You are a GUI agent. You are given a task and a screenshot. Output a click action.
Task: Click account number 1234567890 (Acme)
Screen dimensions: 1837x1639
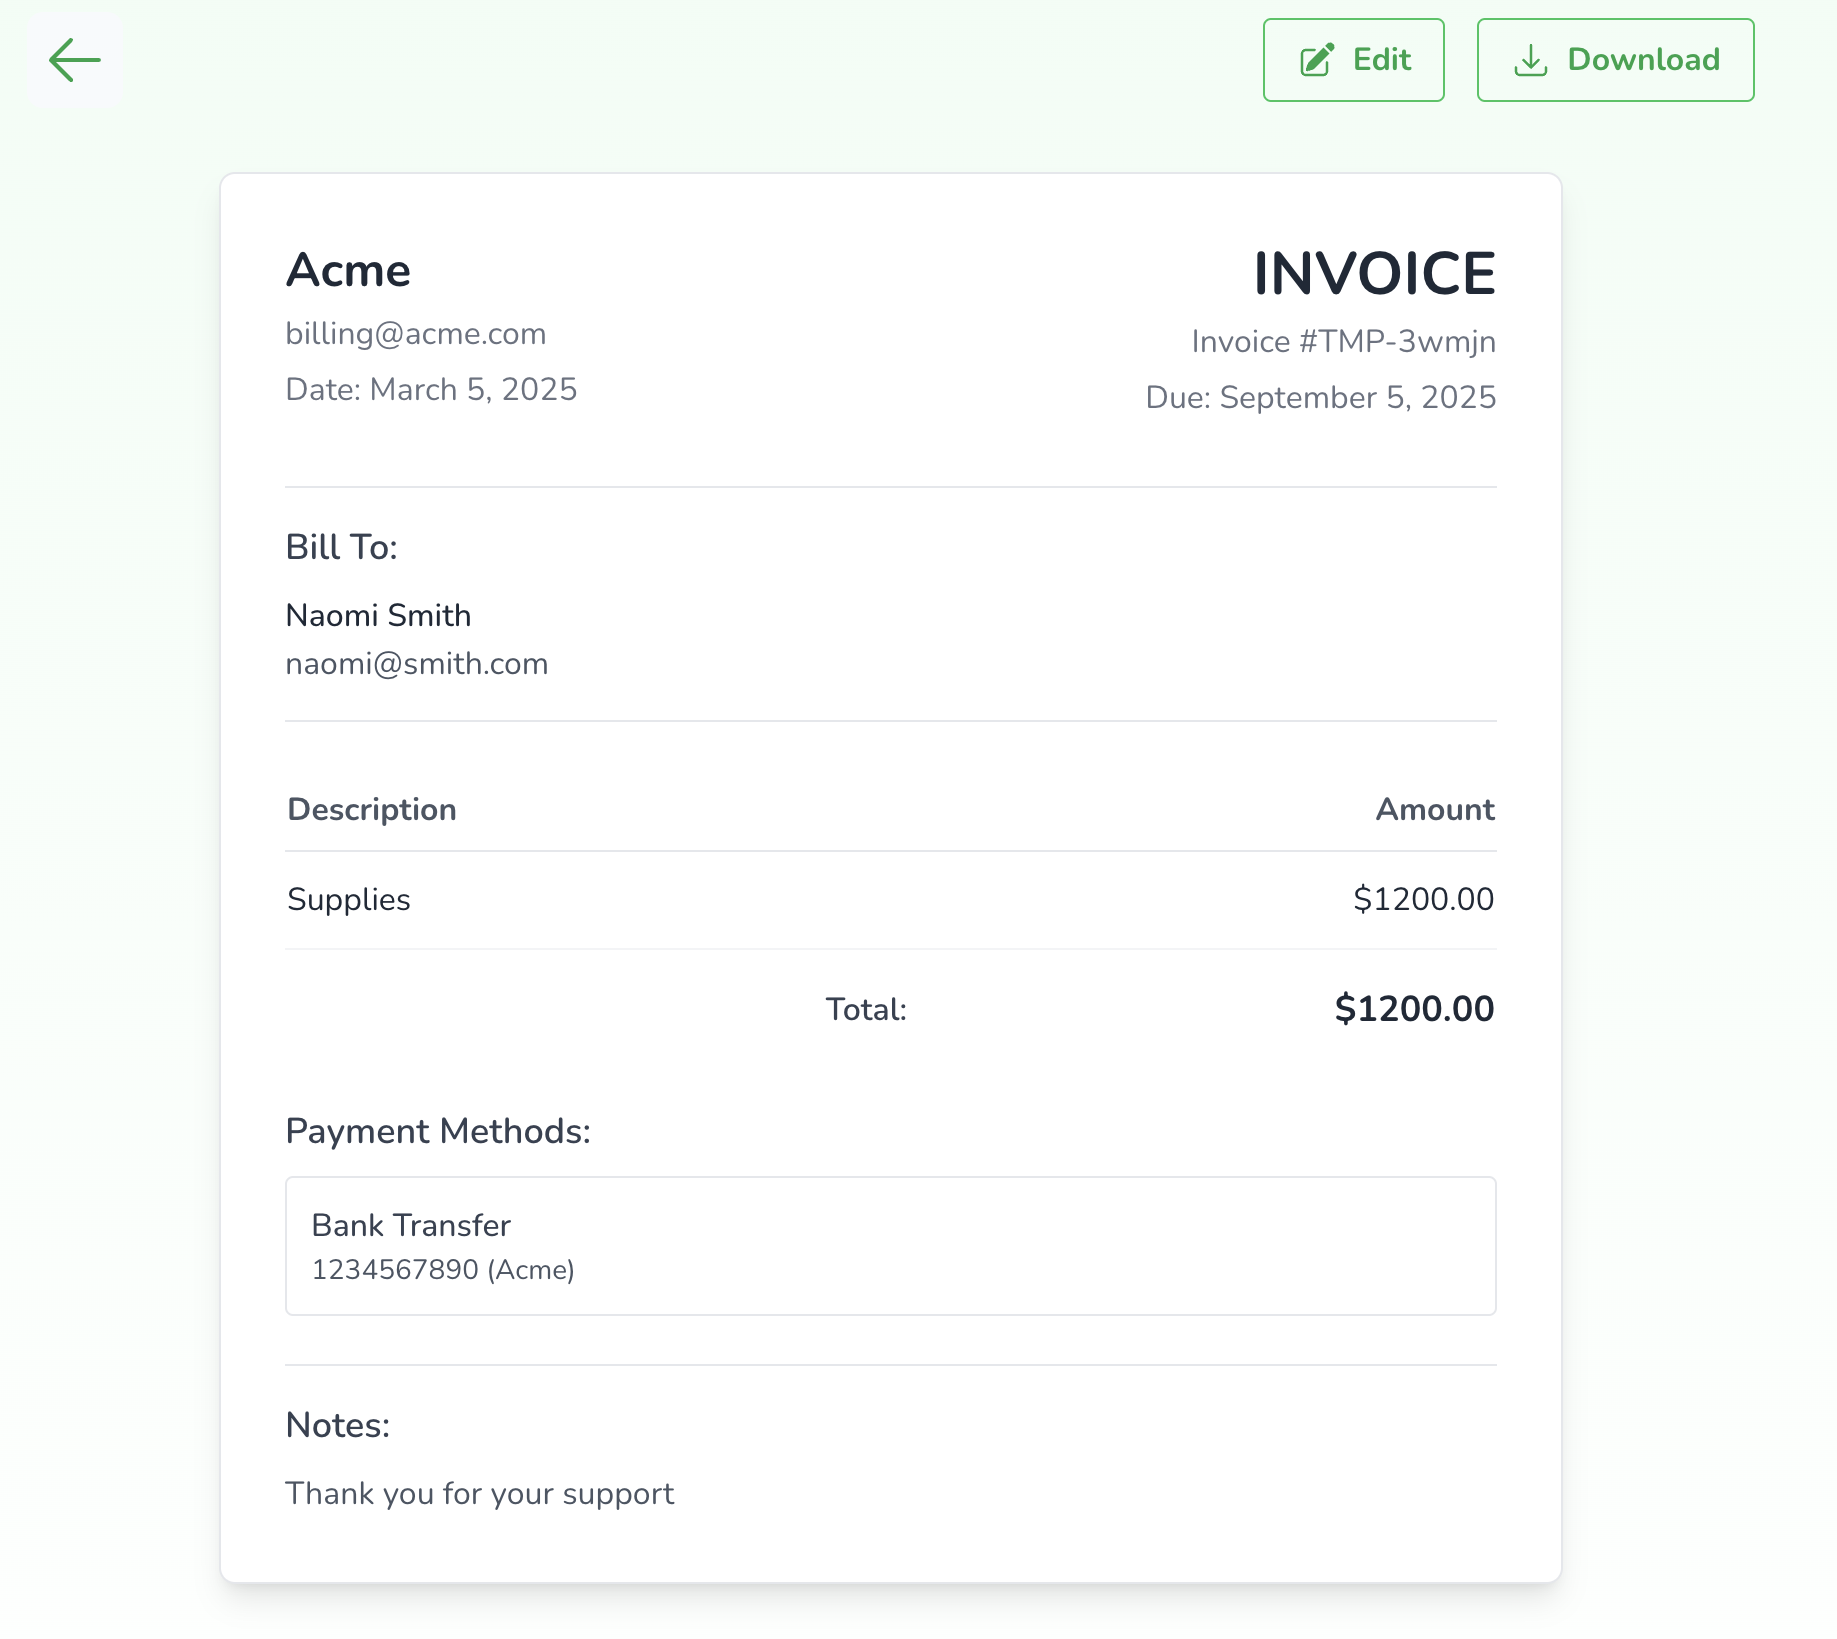click(x=443, y=1270)
